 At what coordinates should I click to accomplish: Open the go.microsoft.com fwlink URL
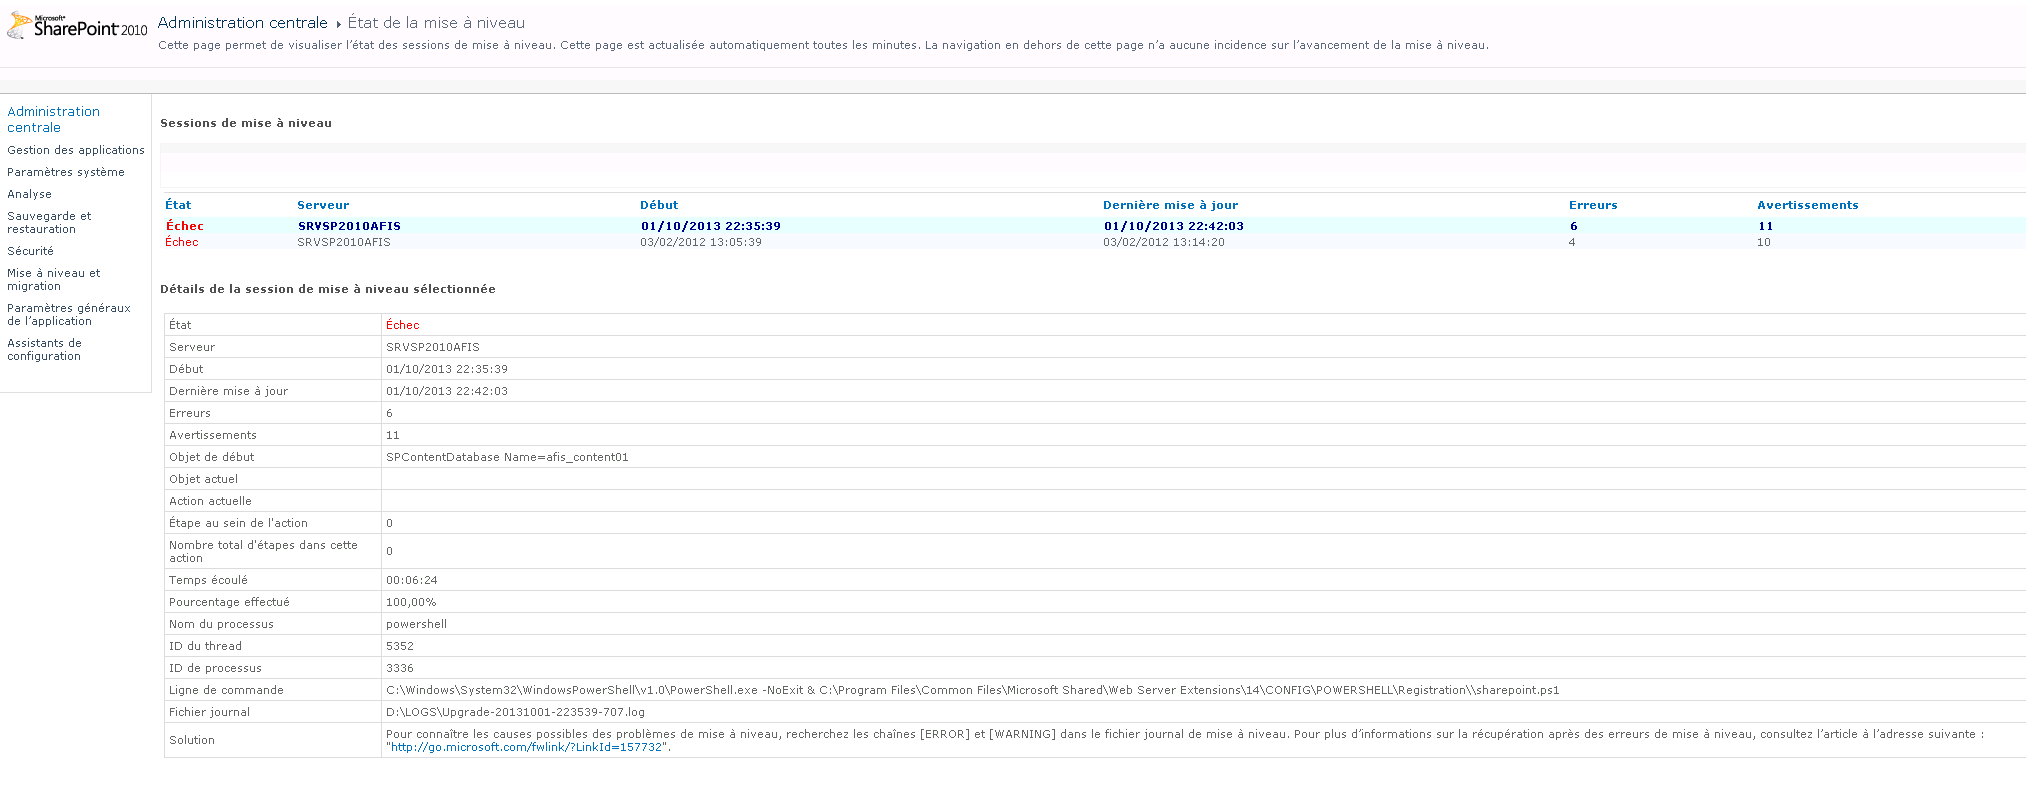[526, 747]
